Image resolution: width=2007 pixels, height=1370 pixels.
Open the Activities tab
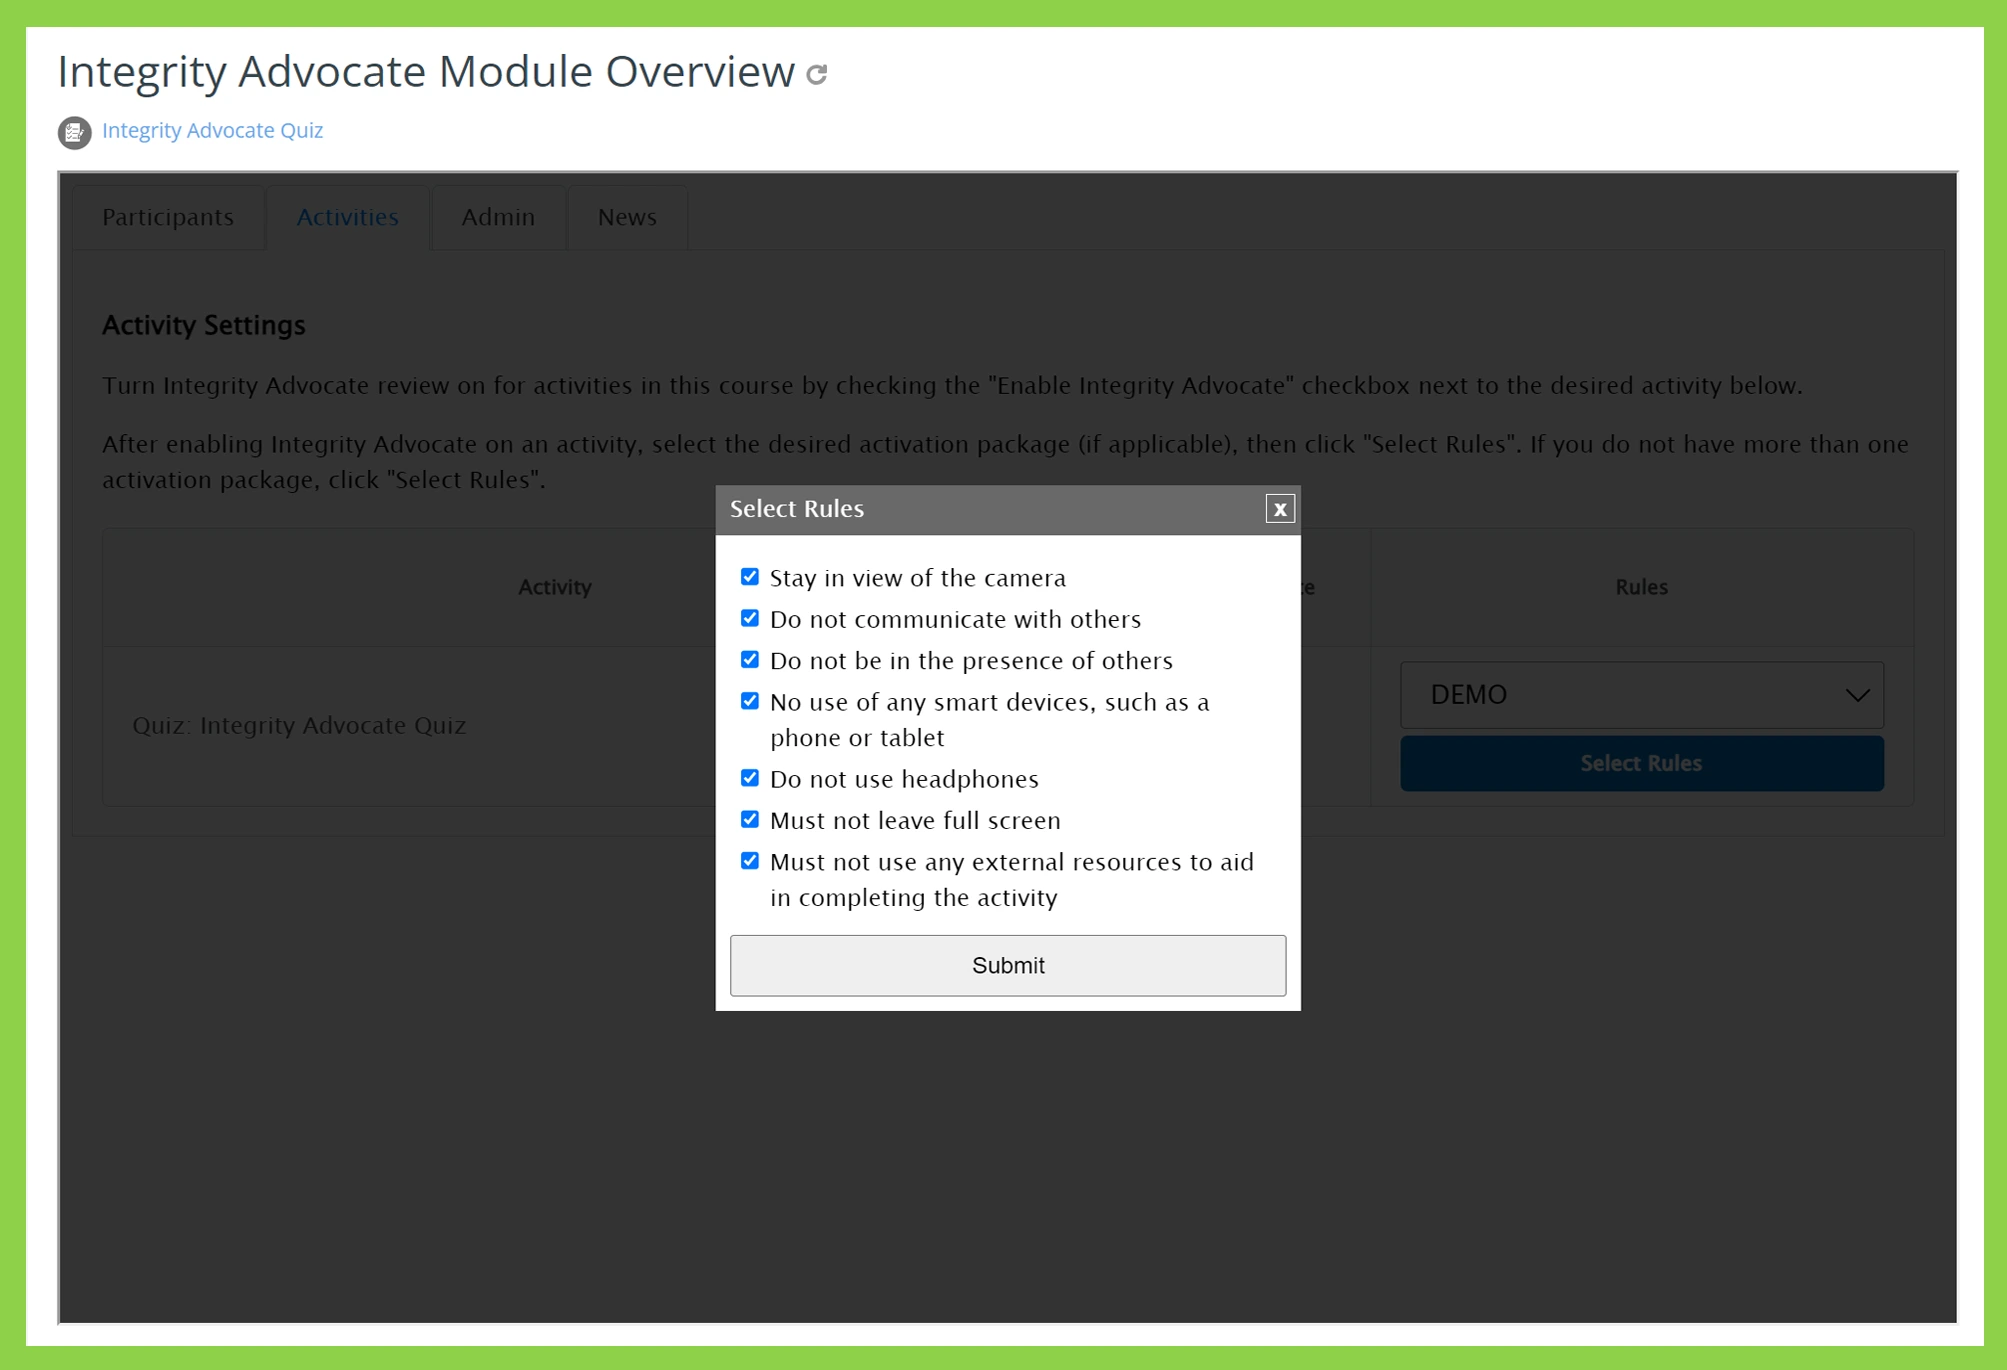pyautogui.click(x=348, y=217)
